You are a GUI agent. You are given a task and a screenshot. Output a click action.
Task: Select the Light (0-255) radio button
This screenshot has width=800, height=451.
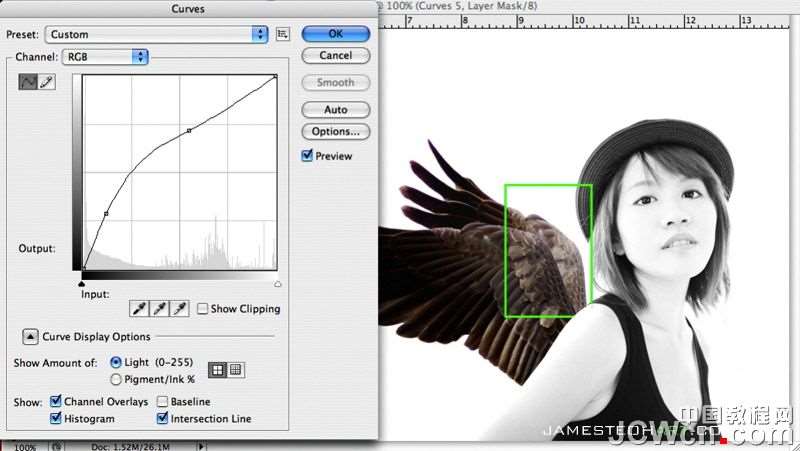tap(116, 362)
